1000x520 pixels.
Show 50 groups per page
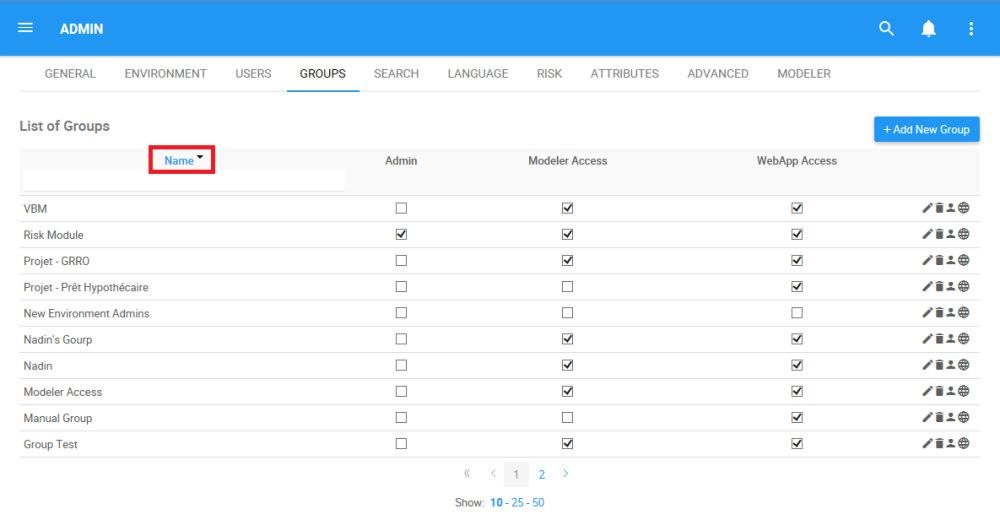click(x=538, y=503)
